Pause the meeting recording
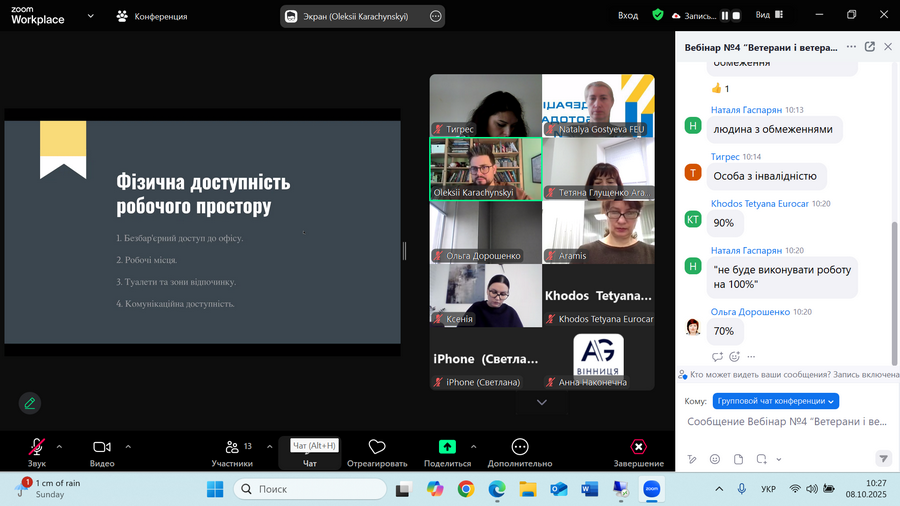This screenshot has height=506, width=900. pos(725,16)
